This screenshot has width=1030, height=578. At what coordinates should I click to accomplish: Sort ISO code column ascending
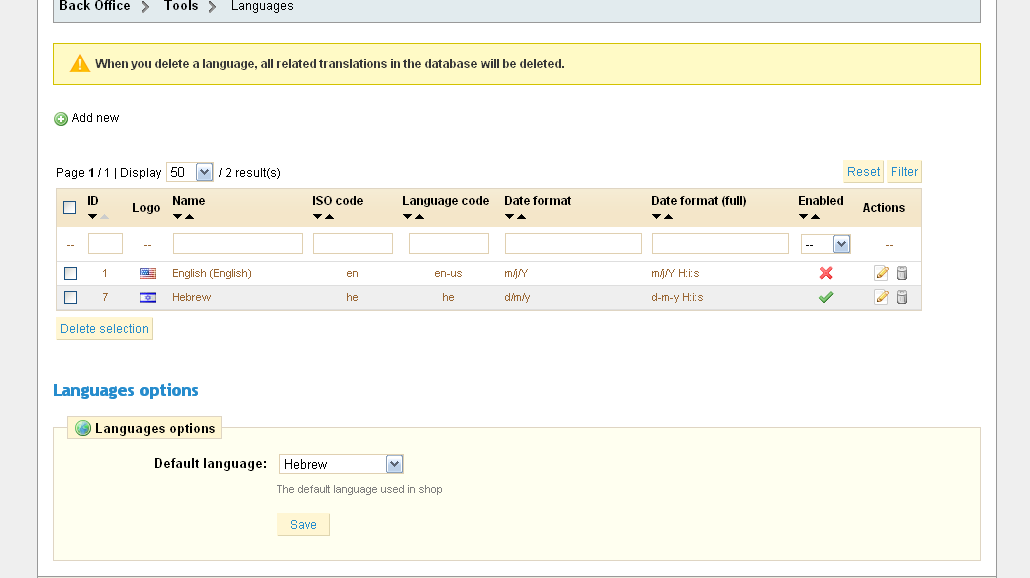[x=329, y=217]
